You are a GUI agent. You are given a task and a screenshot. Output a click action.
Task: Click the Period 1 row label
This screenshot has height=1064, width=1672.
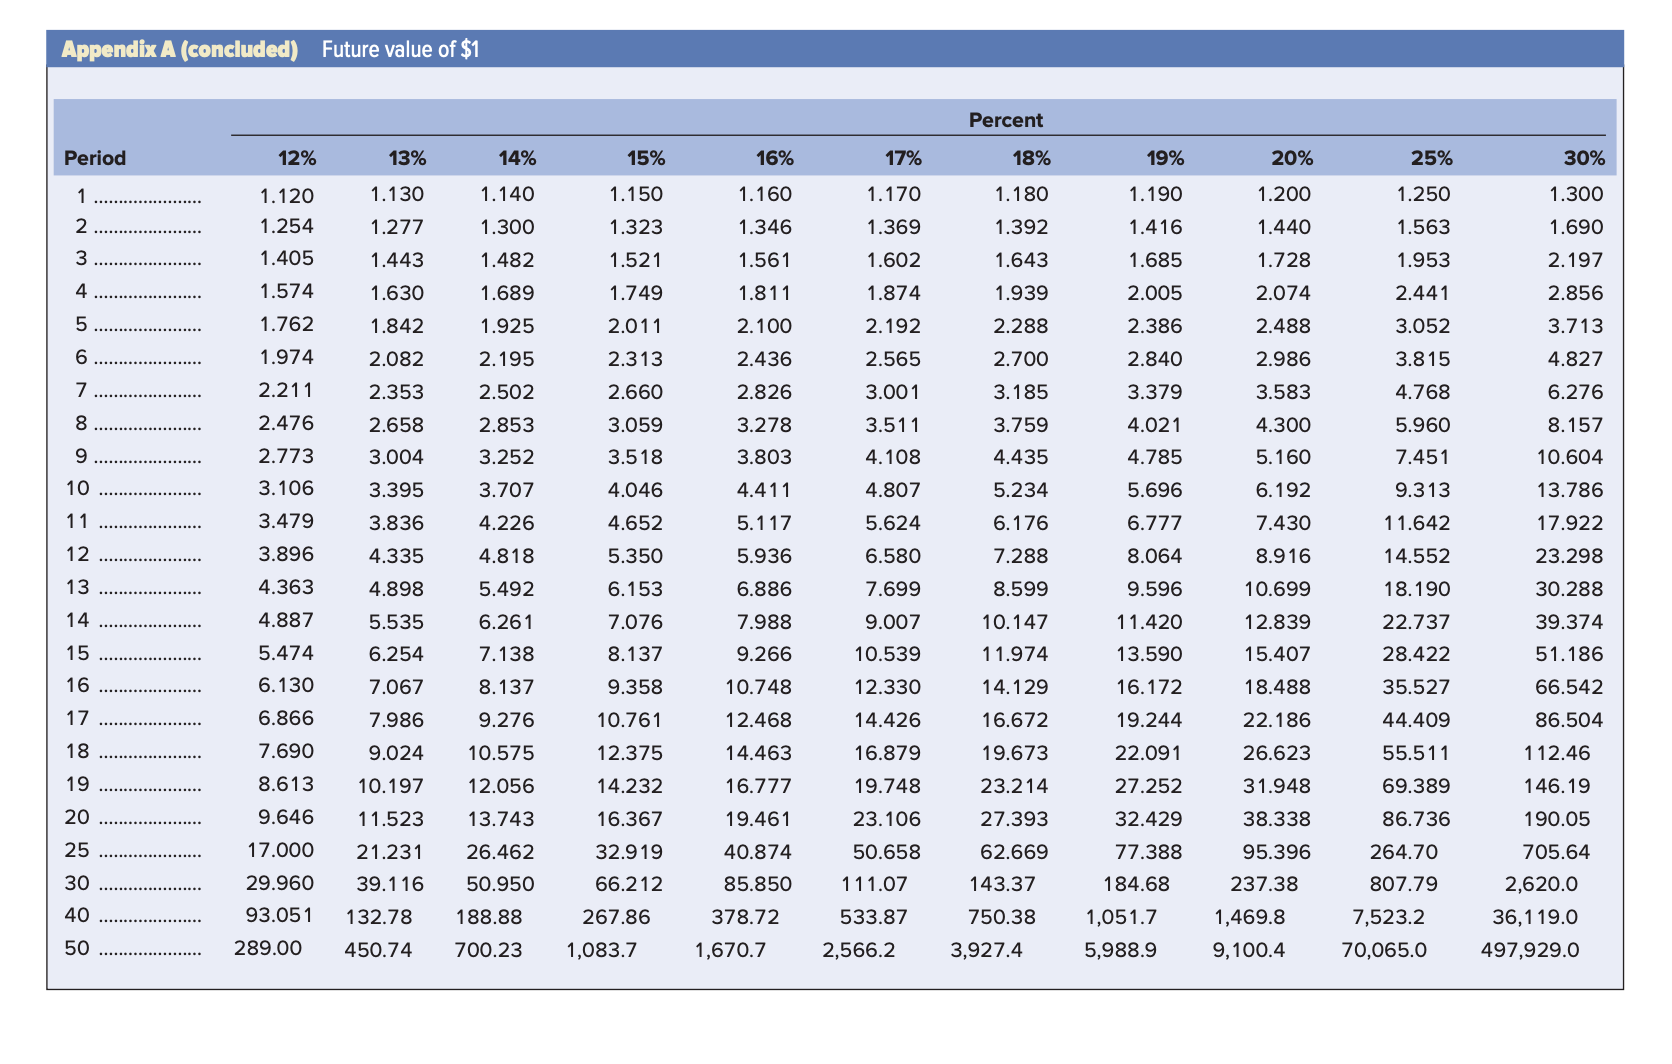(80, 194)
